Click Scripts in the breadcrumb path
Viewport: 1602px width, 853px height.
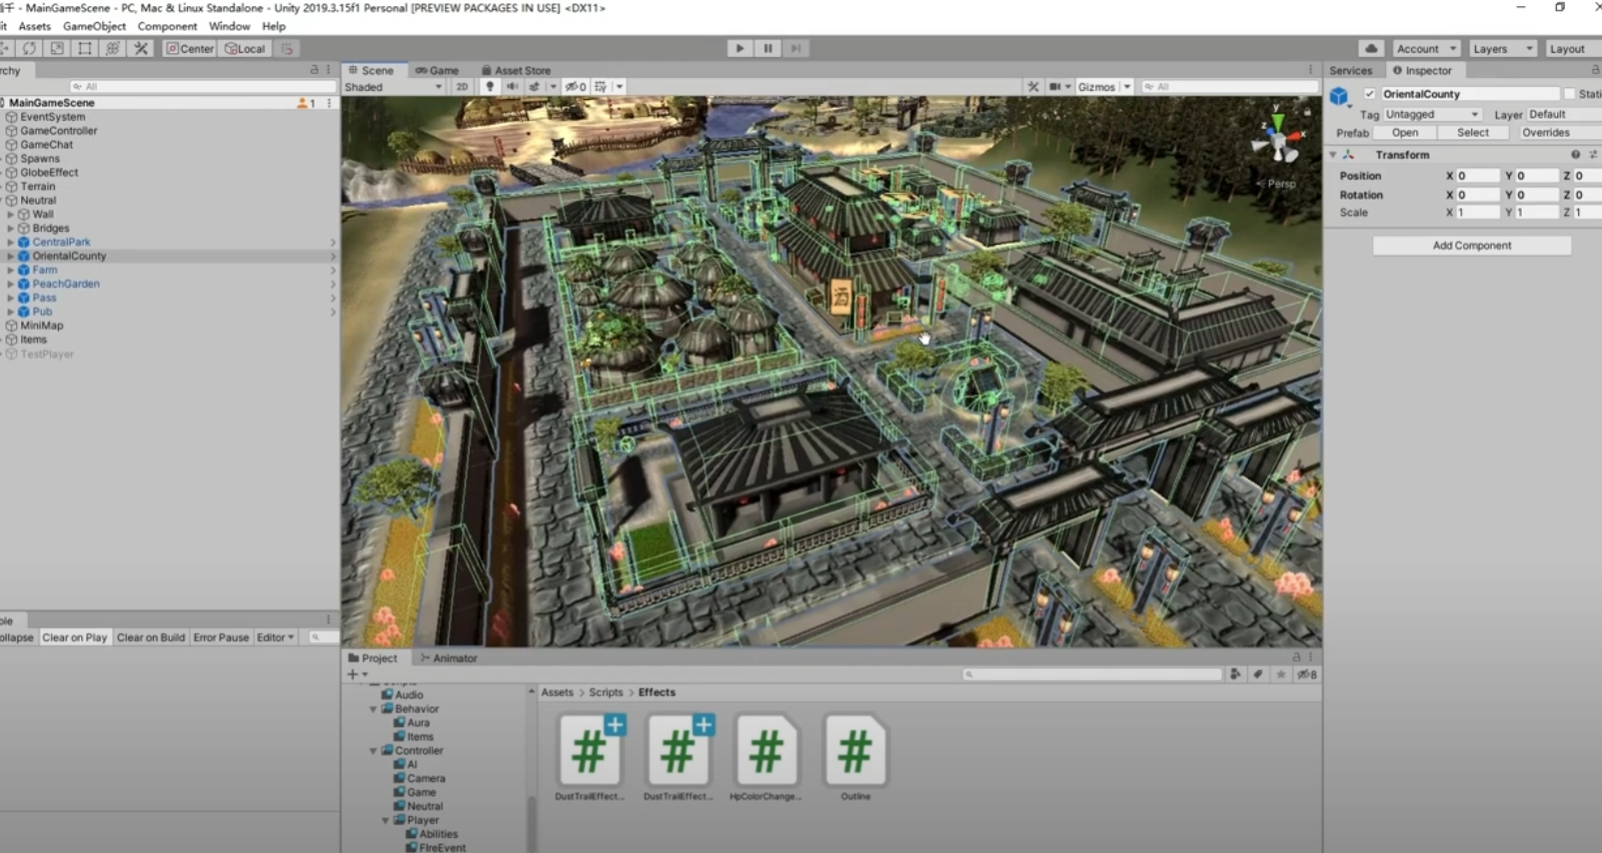click(x=605, y=692)
